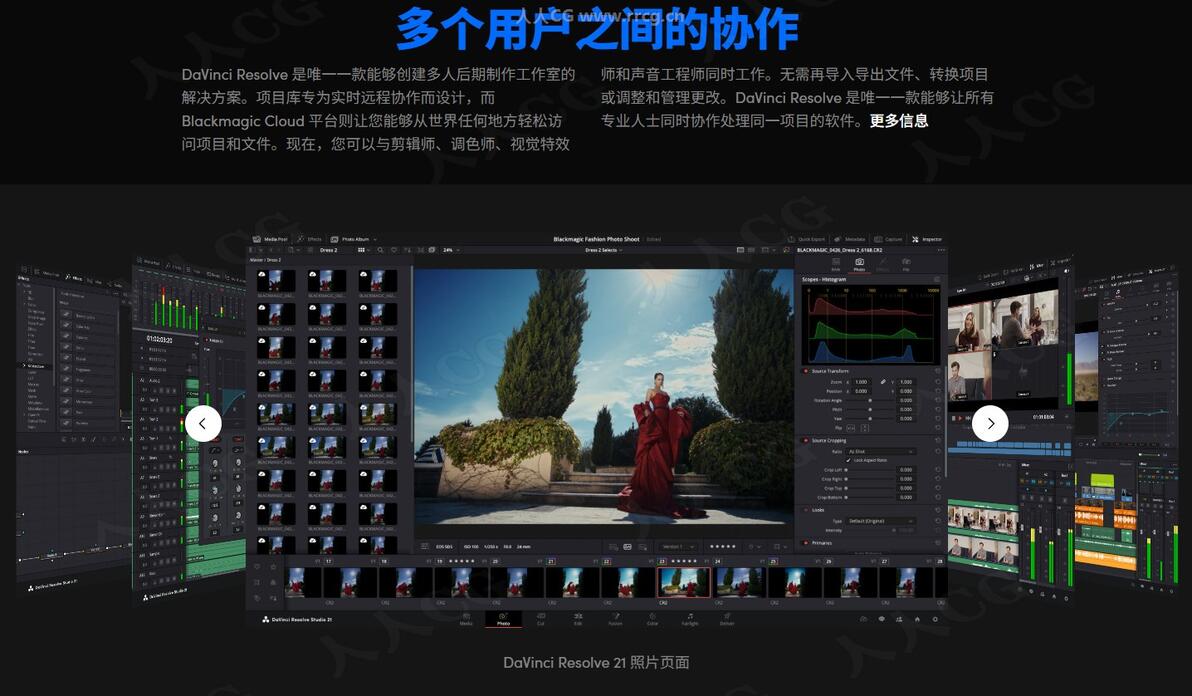Reset the Source Transform section
Screen dimensions: 1192x696
[937, 371]
